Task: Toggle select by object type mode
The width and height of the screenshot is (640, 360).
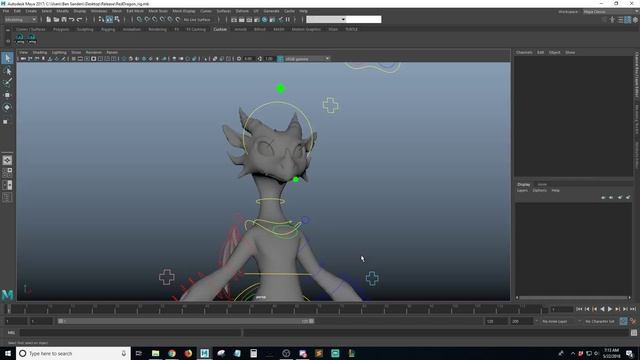Action: click(x=109, y=20)
